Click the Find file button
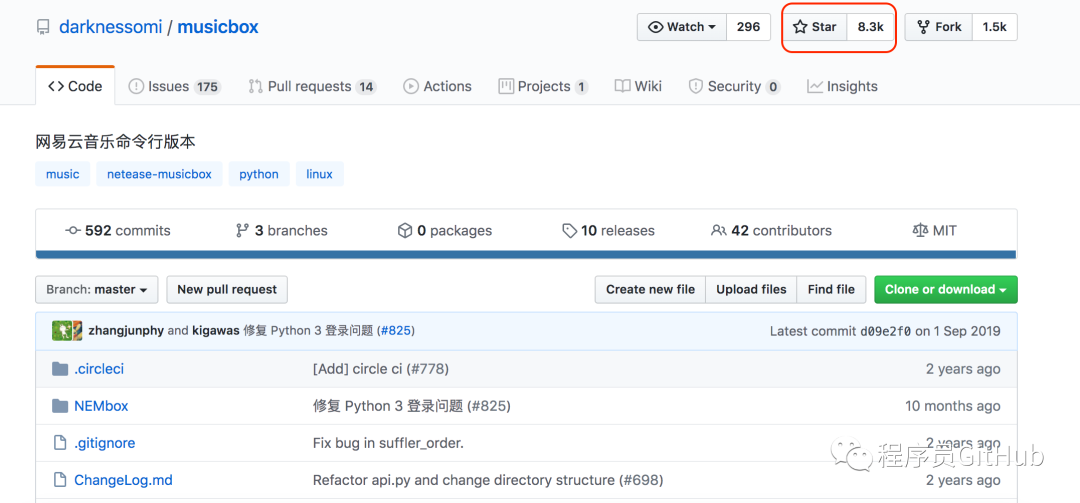This screenshot has width=1080, height=503. click(831, 289)
